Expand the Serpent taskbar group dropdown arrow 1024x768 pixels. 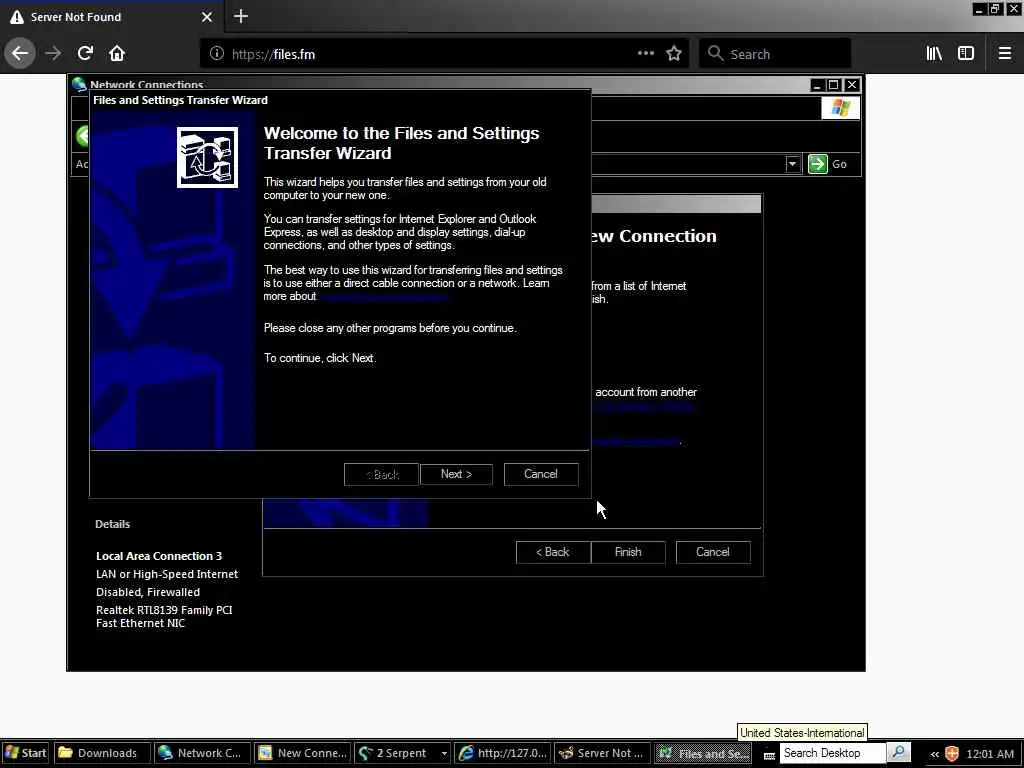pyautogui.click(x=444, y=754)
